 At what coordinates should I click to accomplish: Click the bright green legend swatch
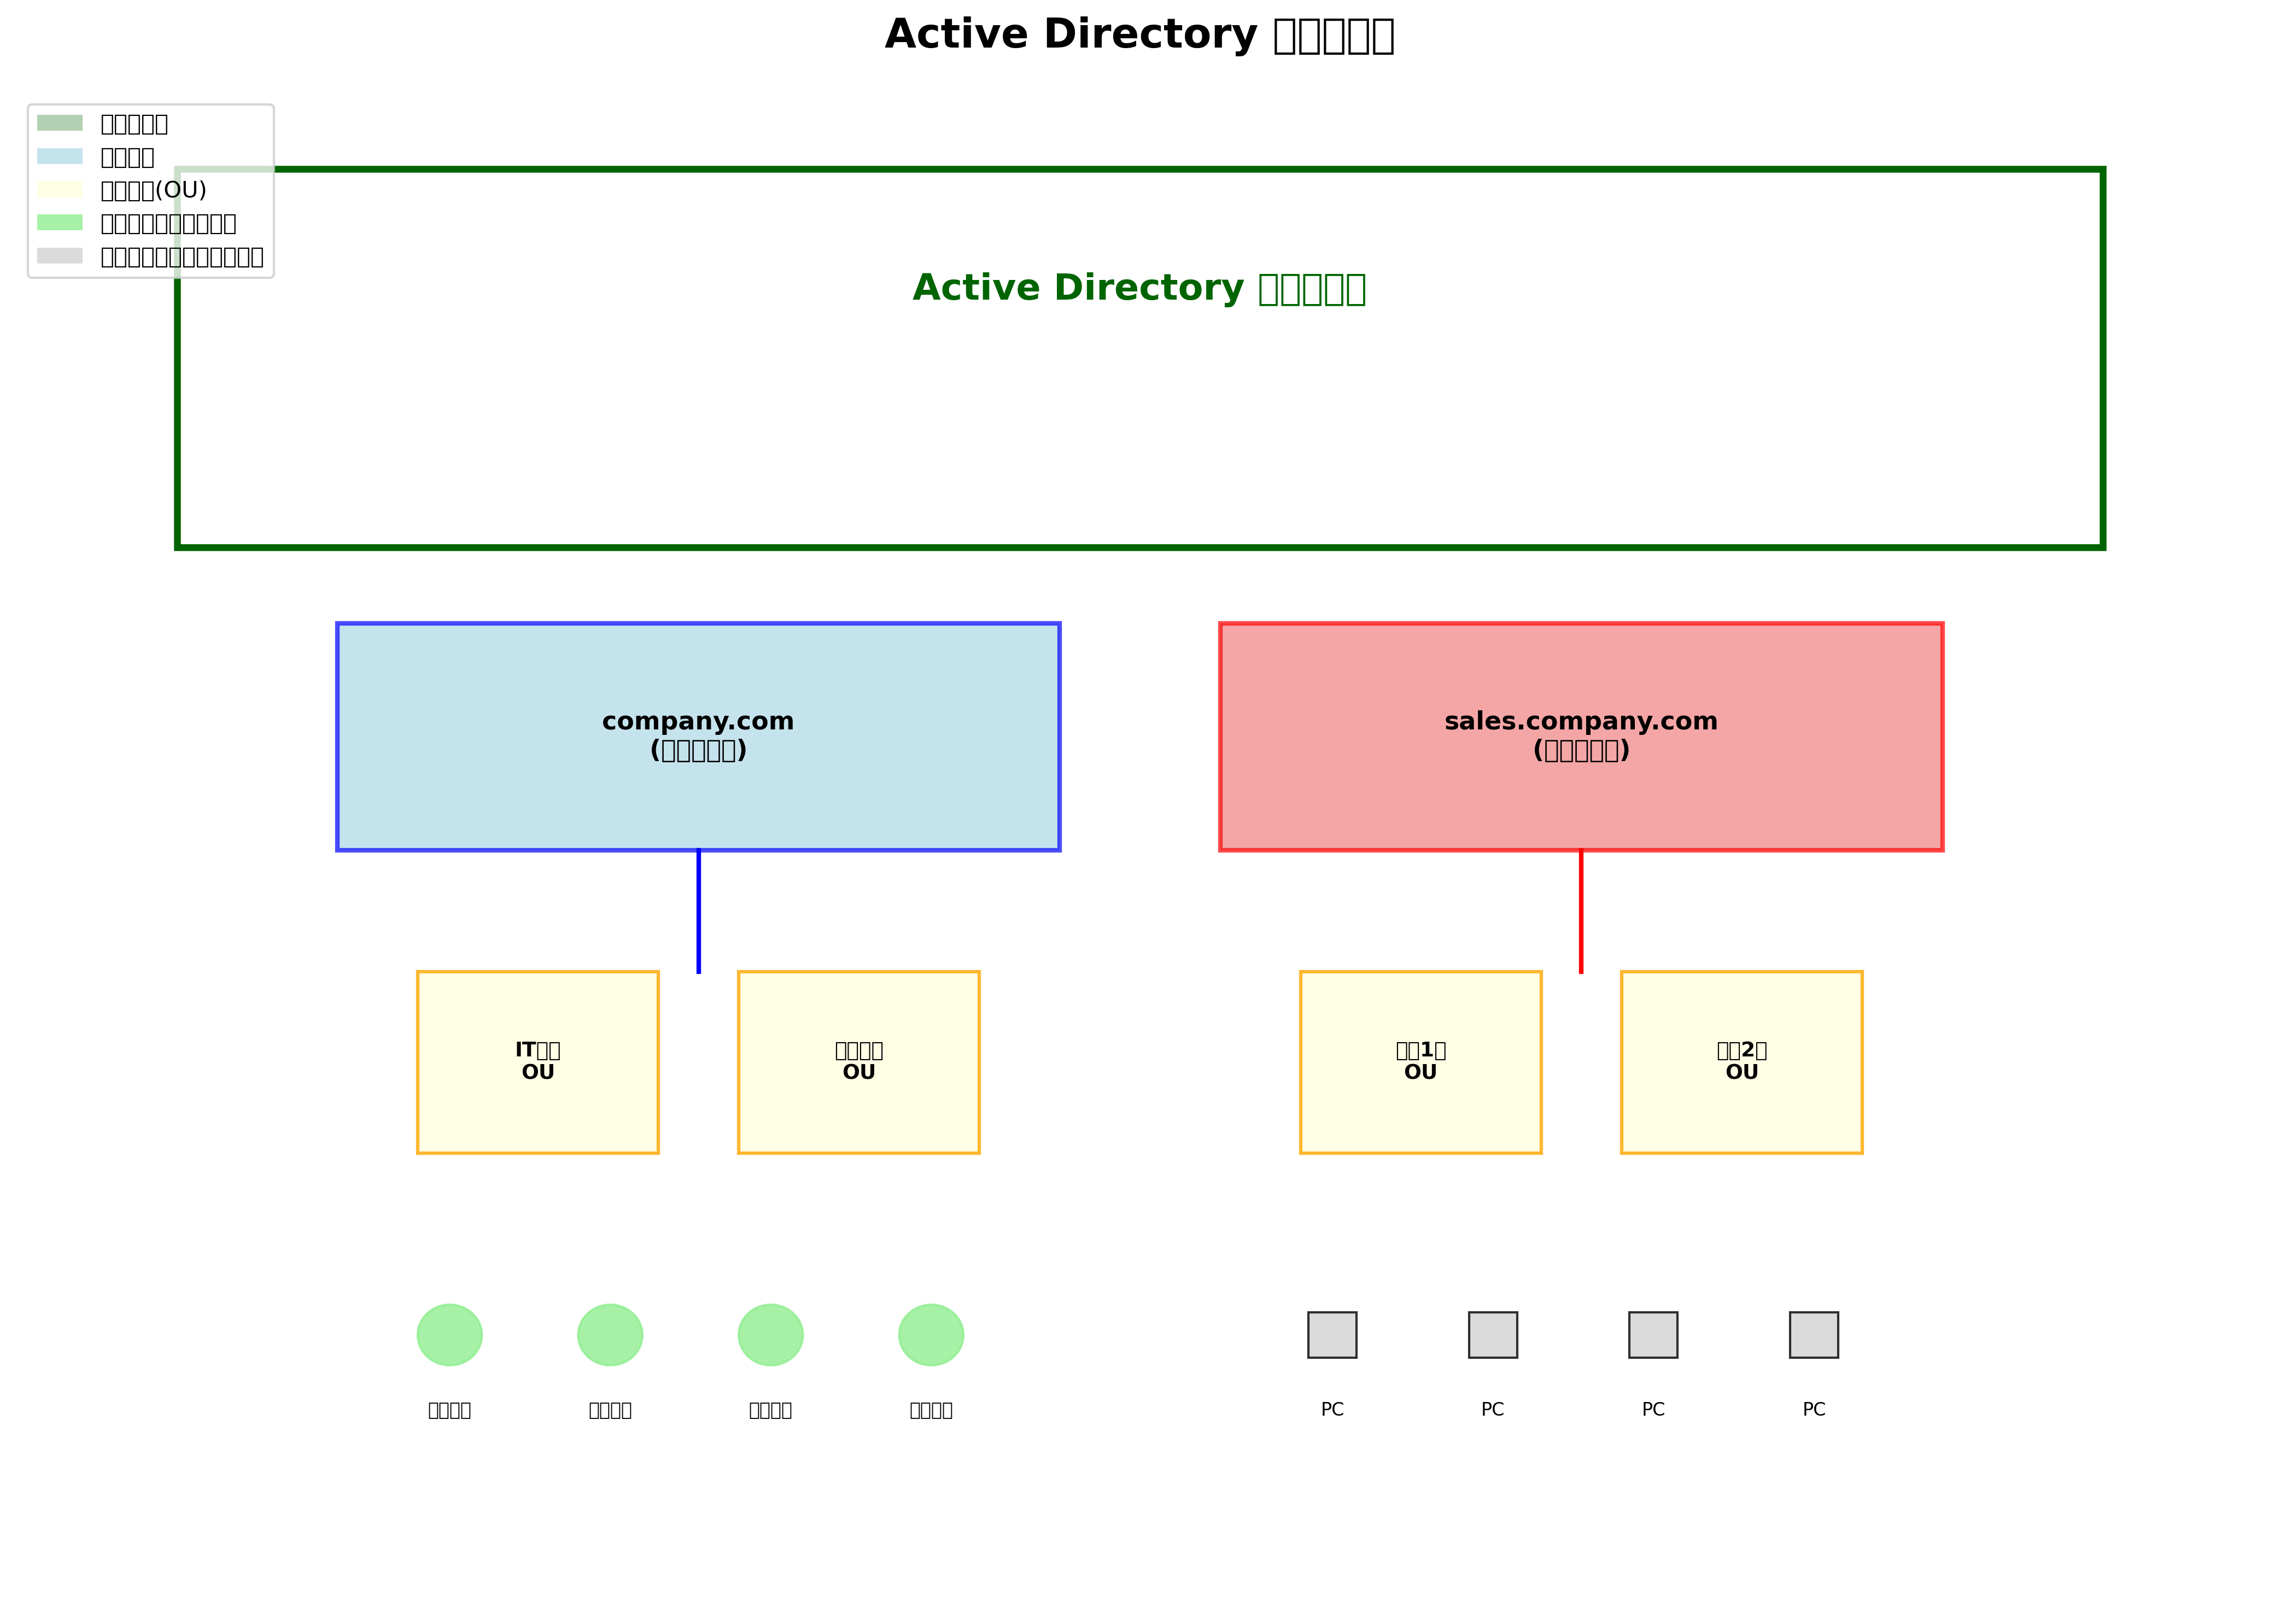click(x=60, y=222)
